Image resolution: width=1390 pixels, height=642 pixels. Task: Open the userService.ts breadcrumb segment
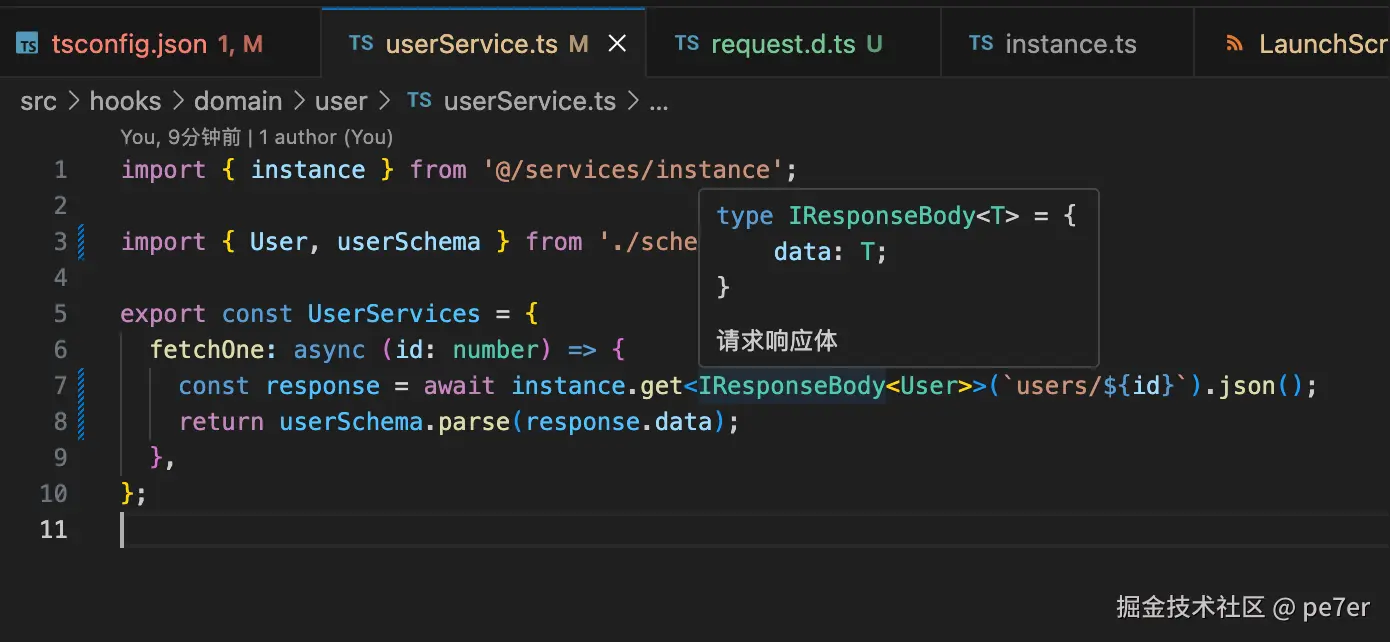530,101
